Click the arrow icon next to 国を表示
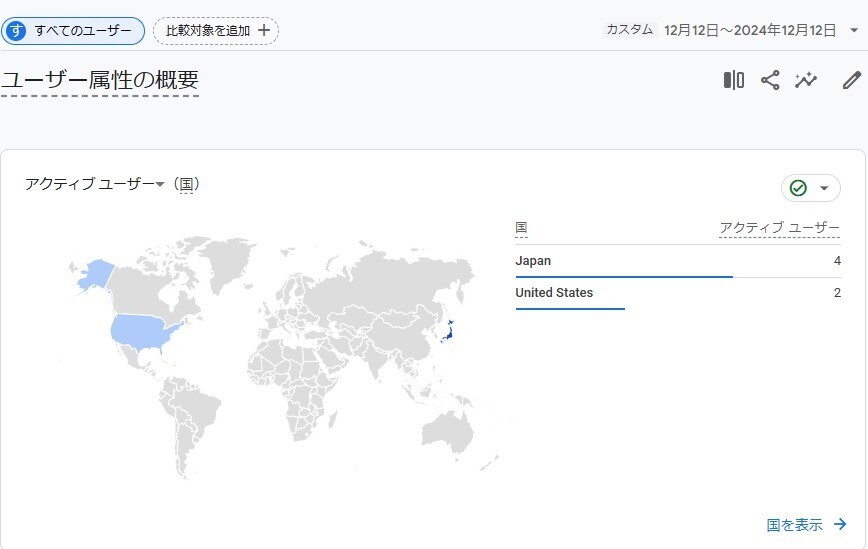The image size is (868, 549). 840,524
